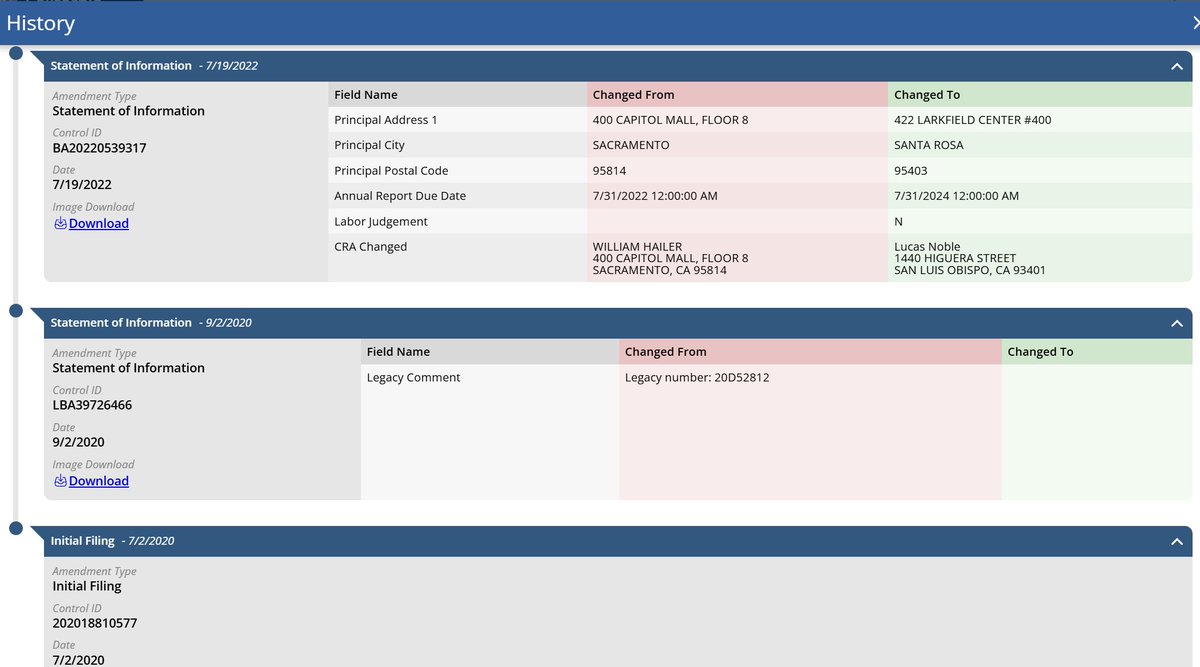Click the Principal Postal Code field name
The height and width of the screenshot is (667, 1200).
point(391,171)
